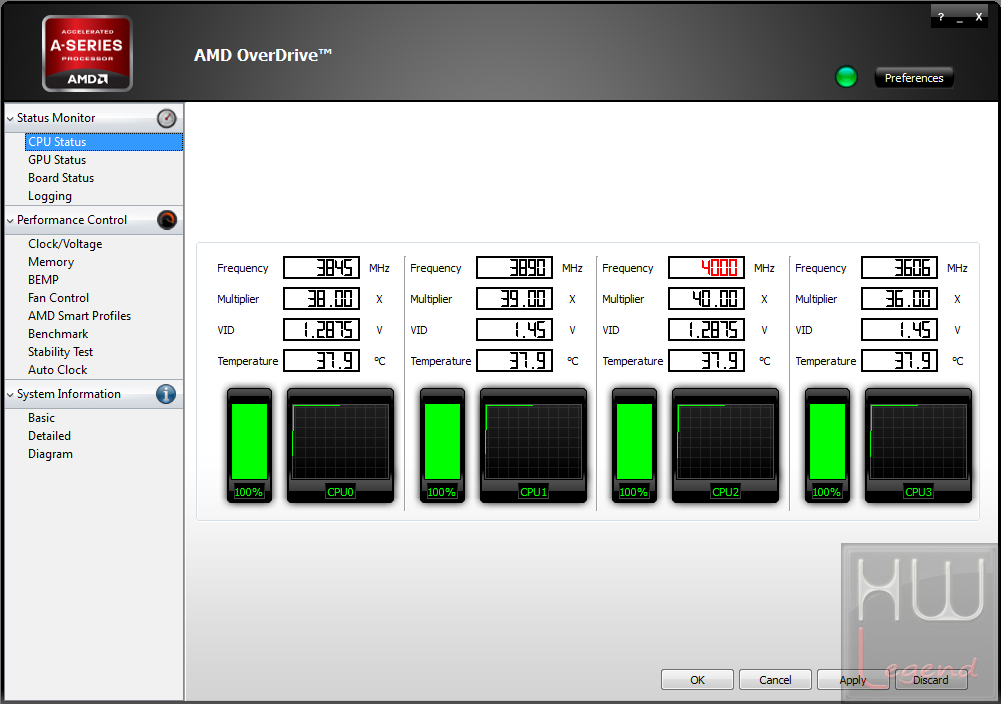Screen dimensions: 1001x704
Task: Click the CPU1 100% load bar
Action: 442,445
